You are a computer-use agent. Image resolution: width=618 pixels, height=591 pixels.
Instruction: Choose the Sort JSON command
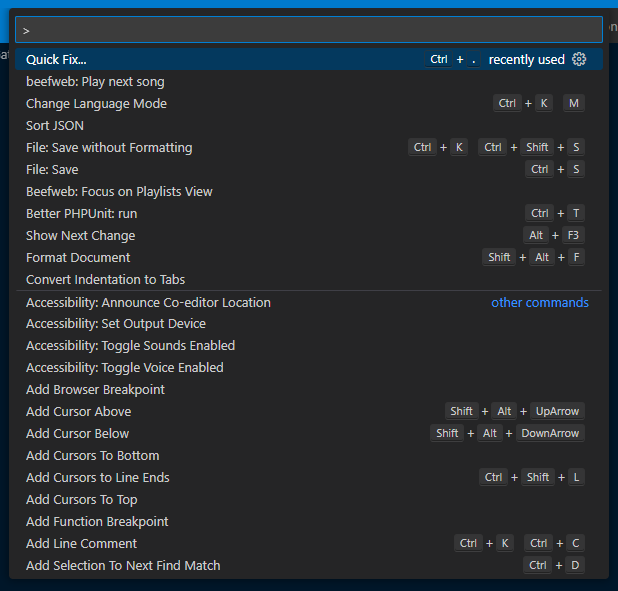pos(55,126)
